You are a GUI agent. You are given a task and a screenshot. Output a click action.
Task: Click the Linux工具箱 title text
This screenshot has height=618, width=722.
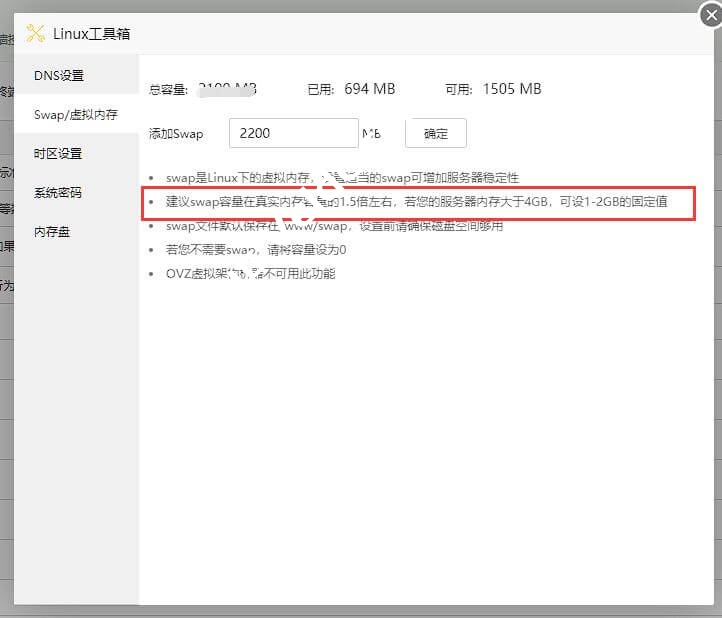[91, 34]
